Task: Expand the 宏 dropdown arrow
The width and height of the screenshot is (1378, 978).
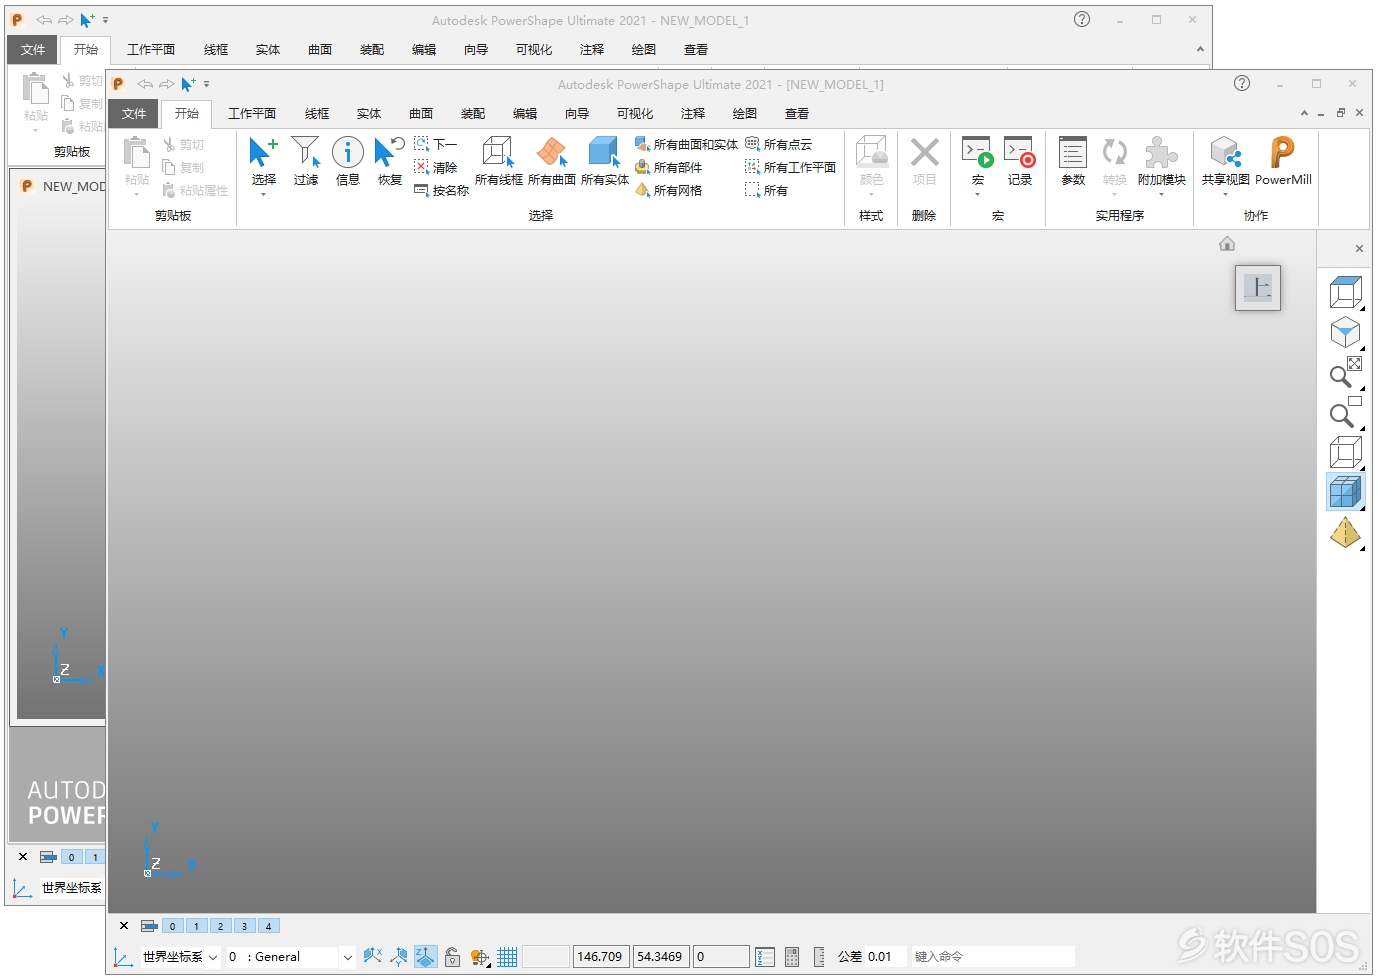Action: coord(977,194)
